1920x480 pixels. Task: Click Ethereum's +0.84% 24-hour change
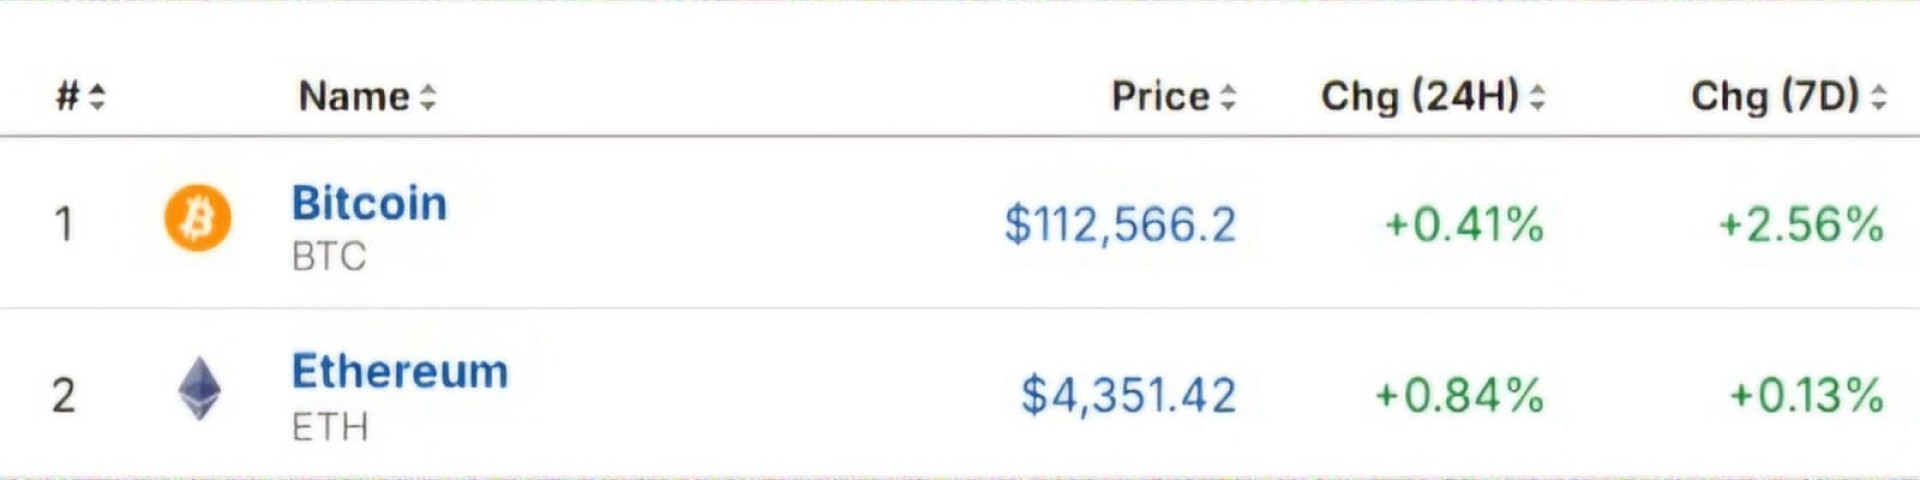(1459, 395)
